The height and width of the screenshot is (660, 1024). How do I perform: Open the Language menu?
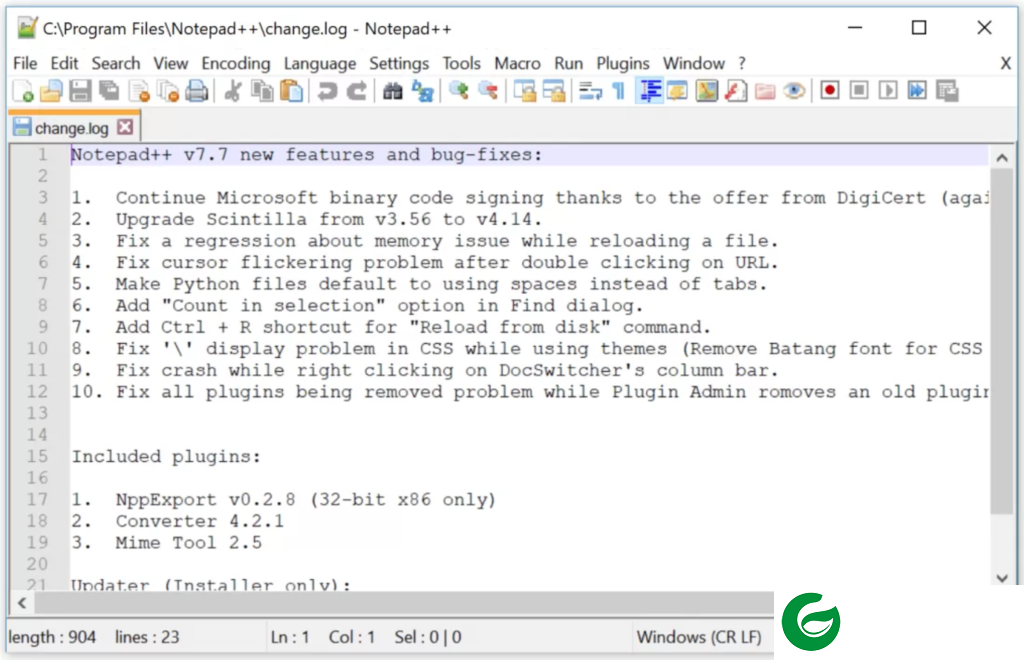coord(320,63)
